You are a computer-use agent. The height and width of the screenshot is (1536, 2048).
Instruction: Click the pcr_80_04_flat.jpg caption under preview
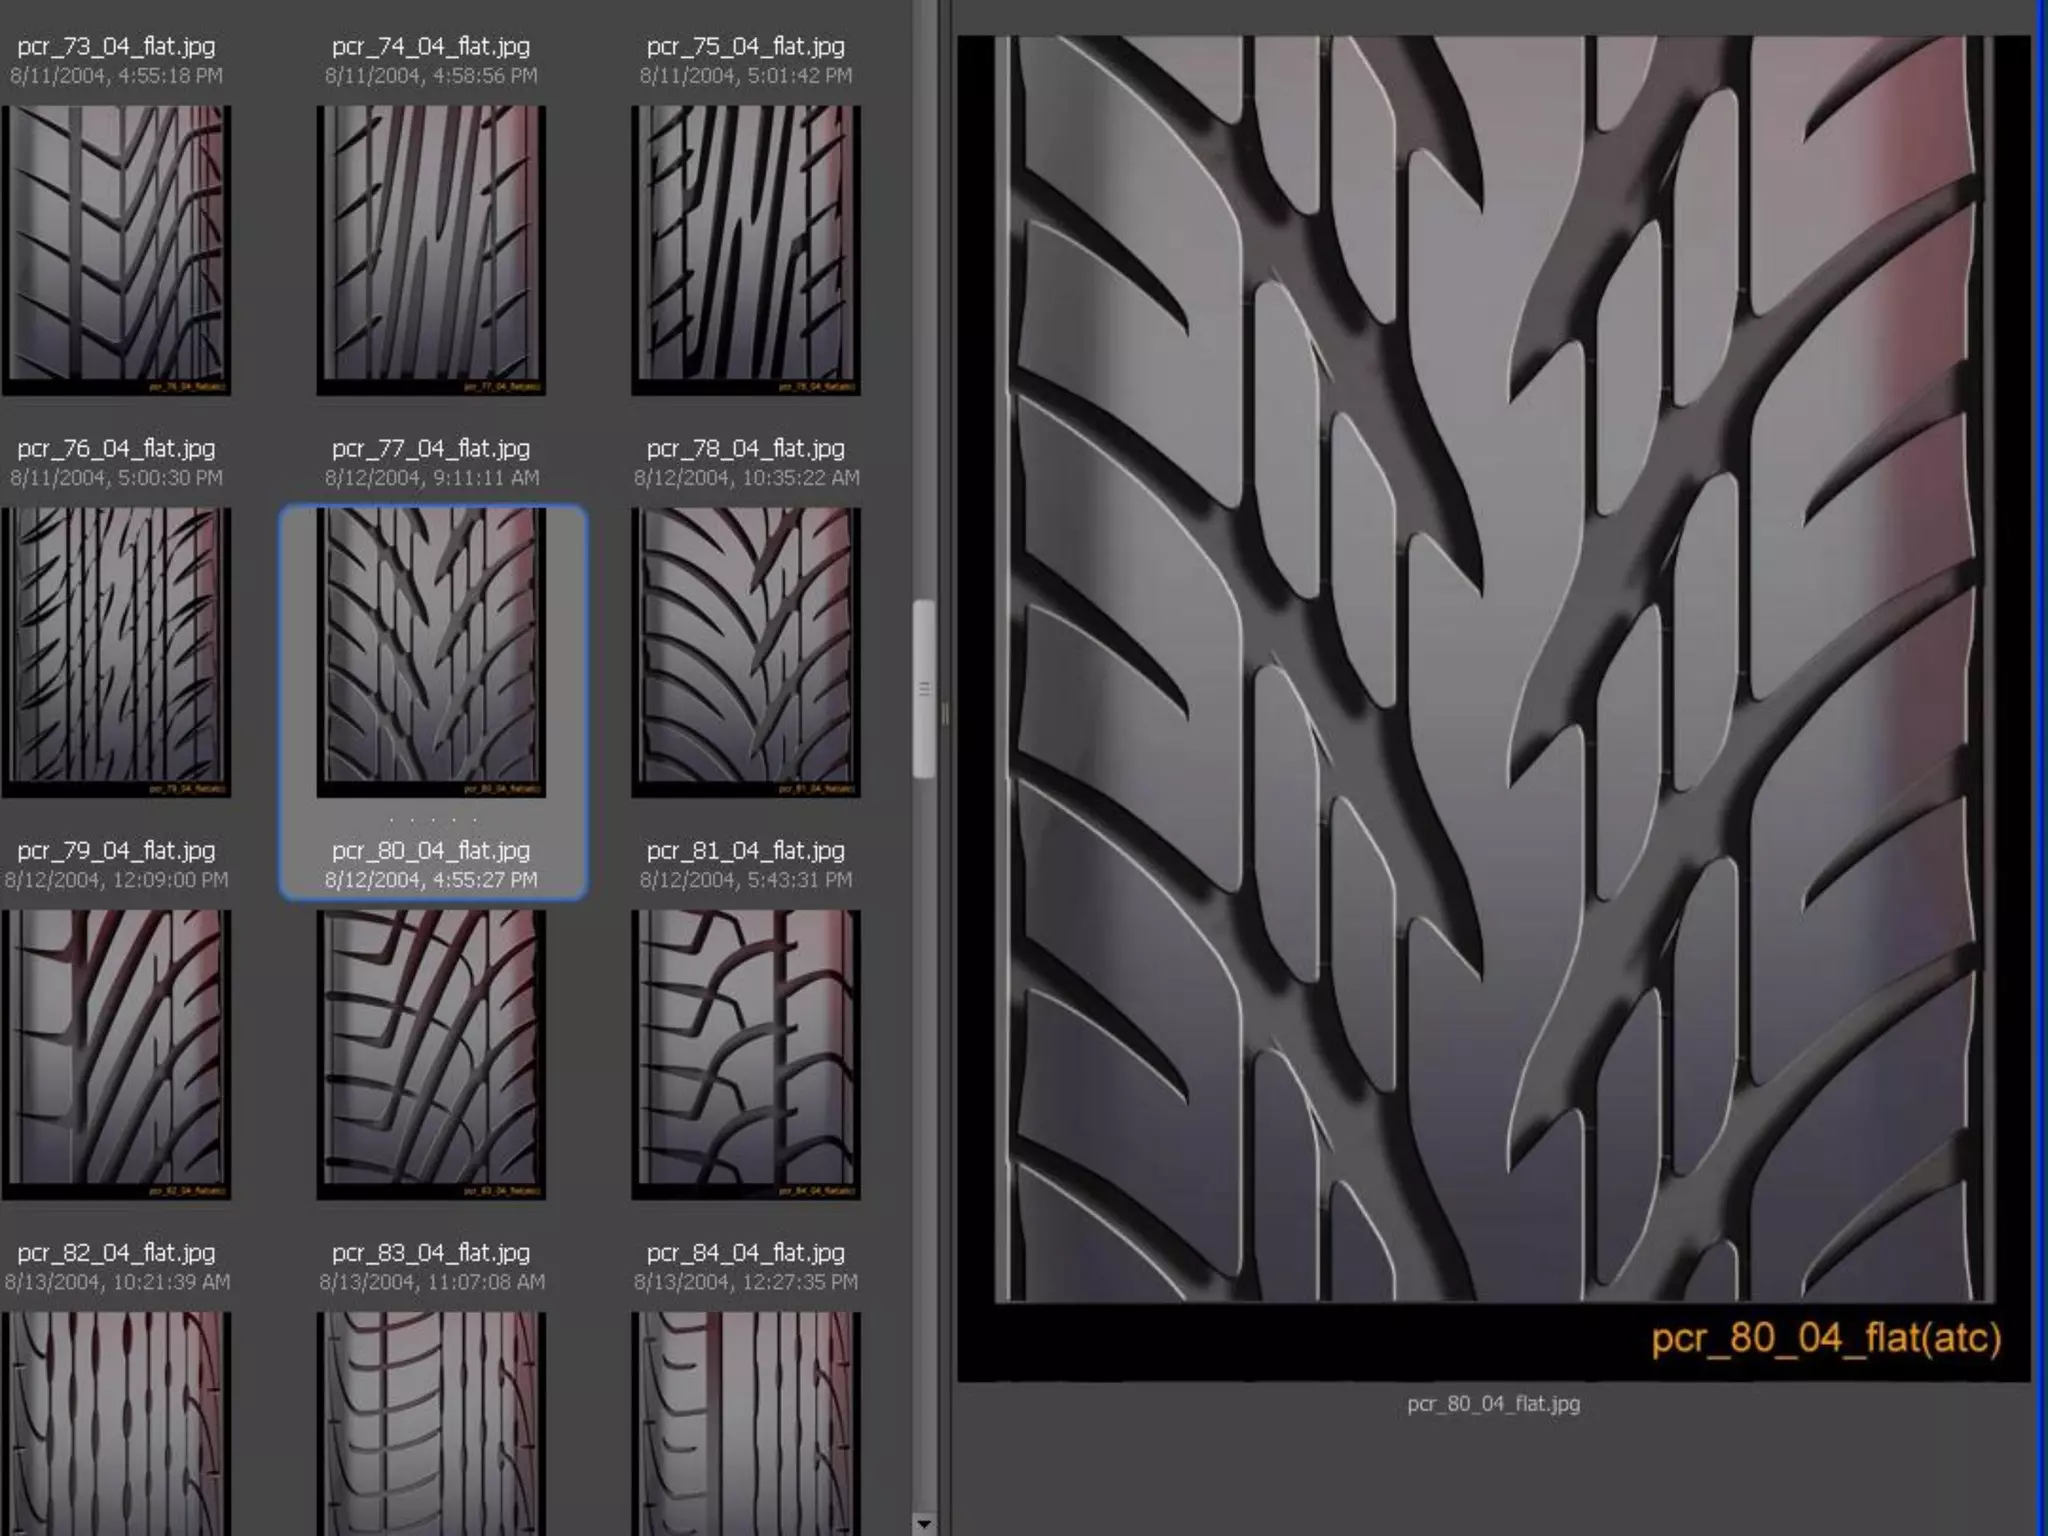[1493, 1404]
